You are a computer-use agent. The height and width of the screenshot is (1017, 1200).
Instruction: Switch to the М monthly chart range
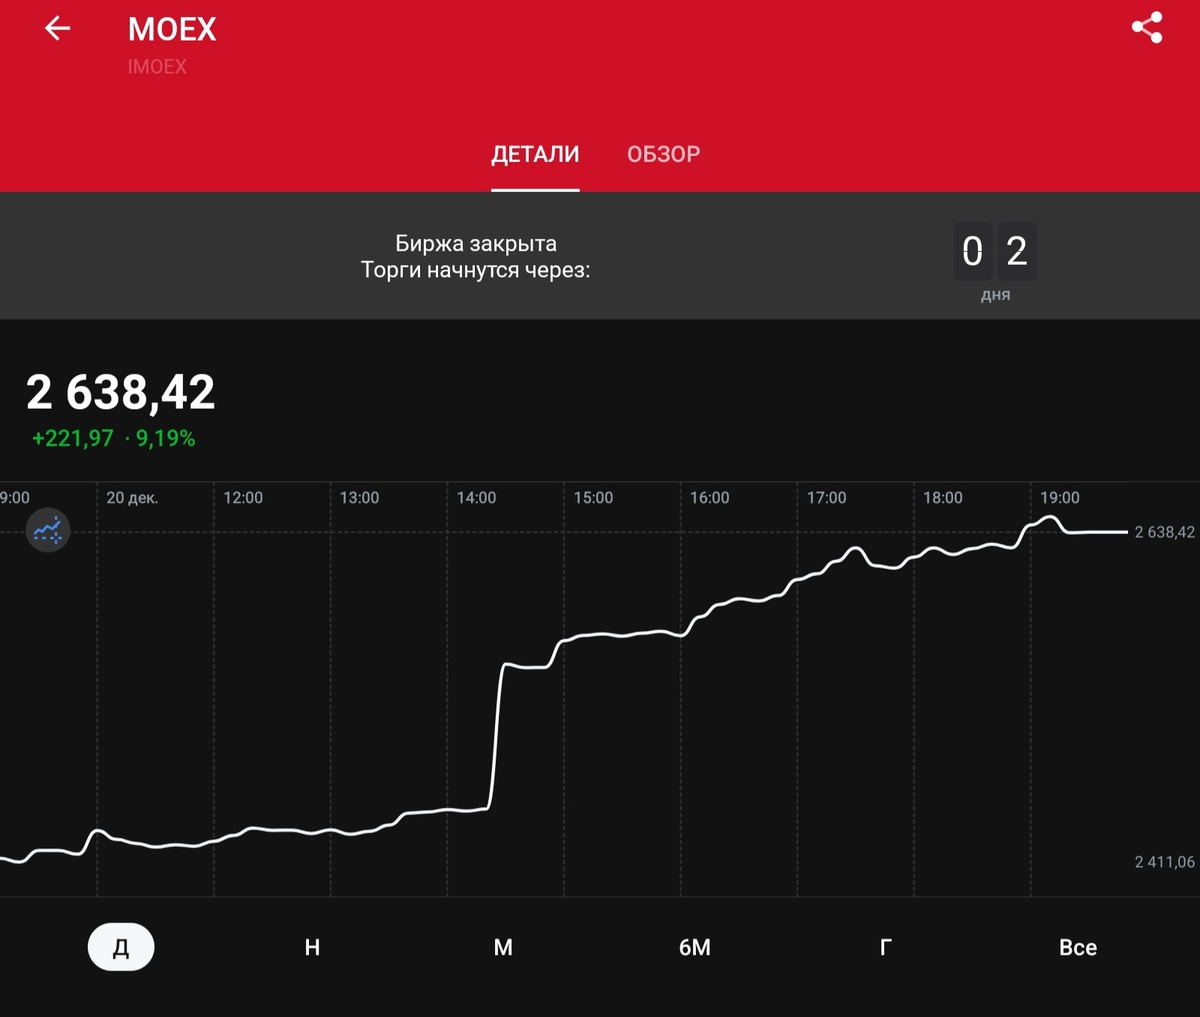click(x=503, y=947)
